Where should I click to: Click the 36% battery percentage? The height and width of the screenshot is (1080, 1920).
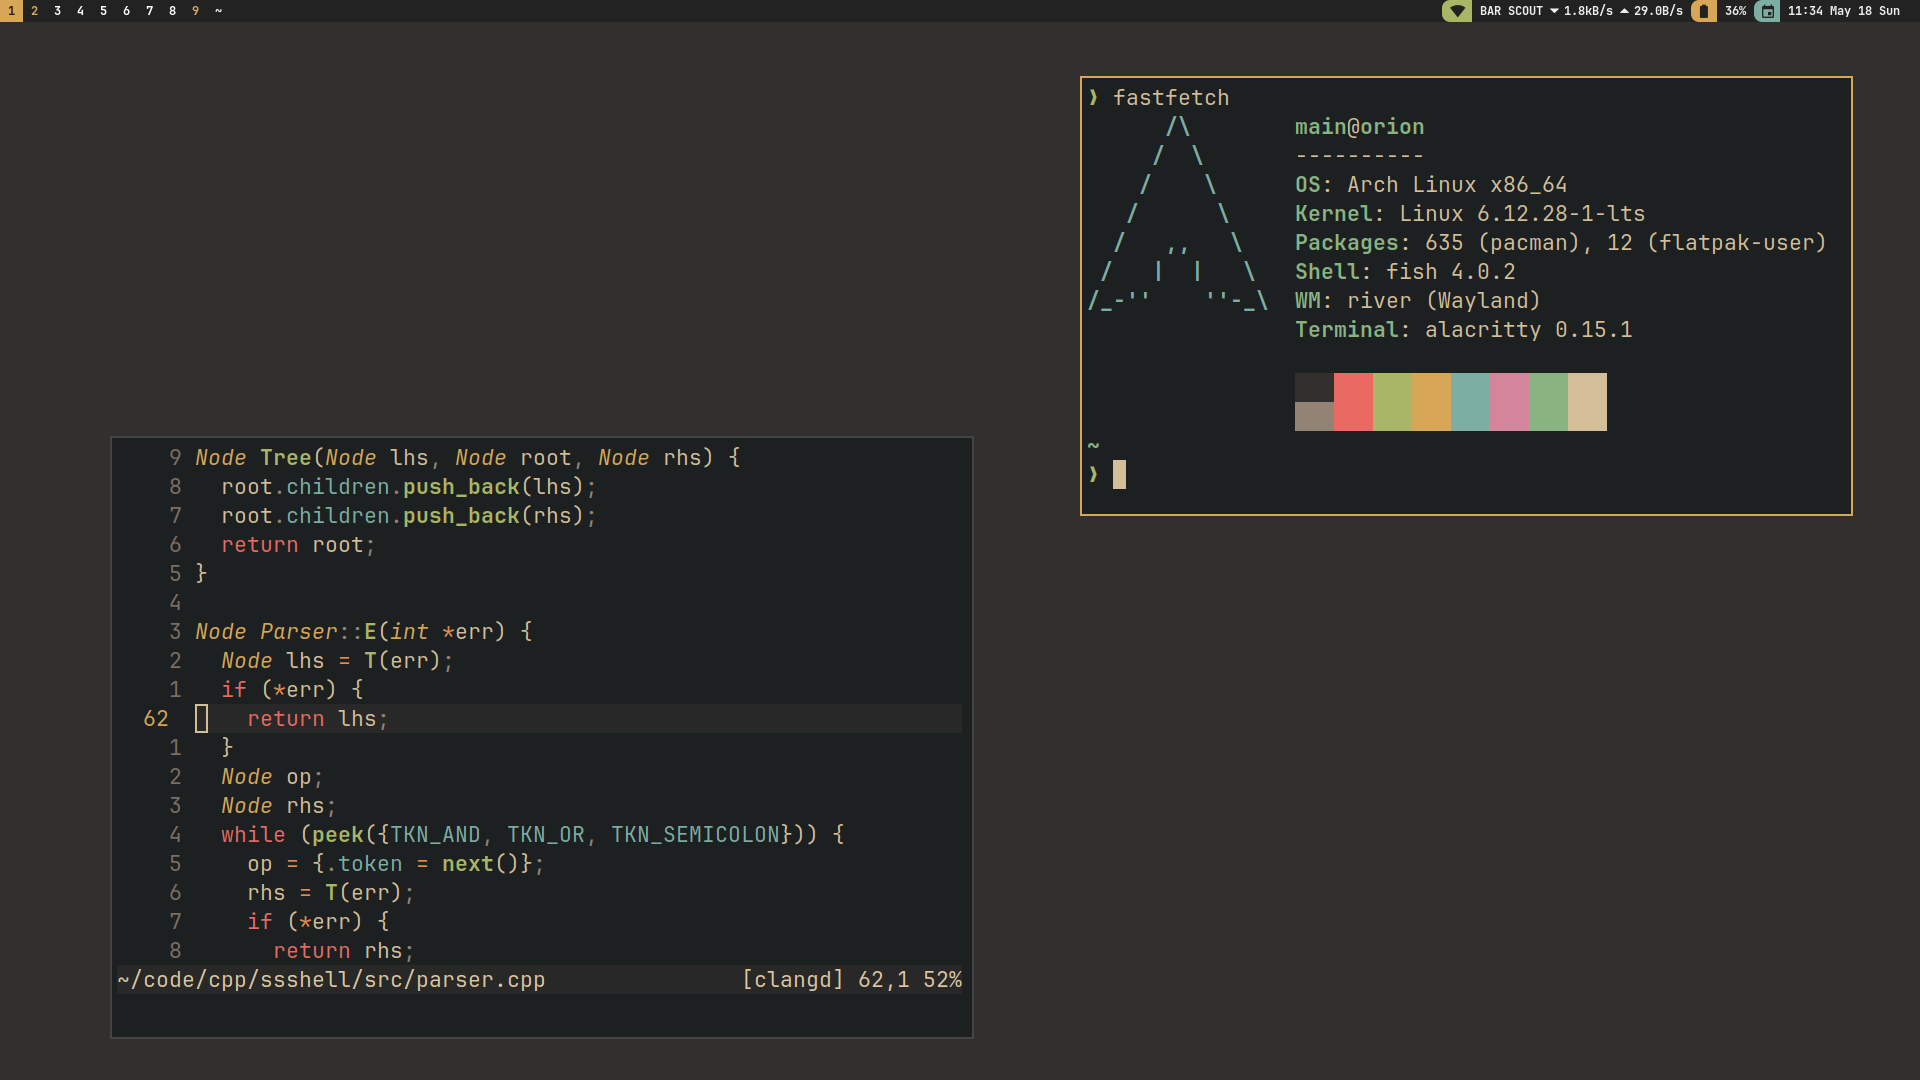click(1735, 11)
